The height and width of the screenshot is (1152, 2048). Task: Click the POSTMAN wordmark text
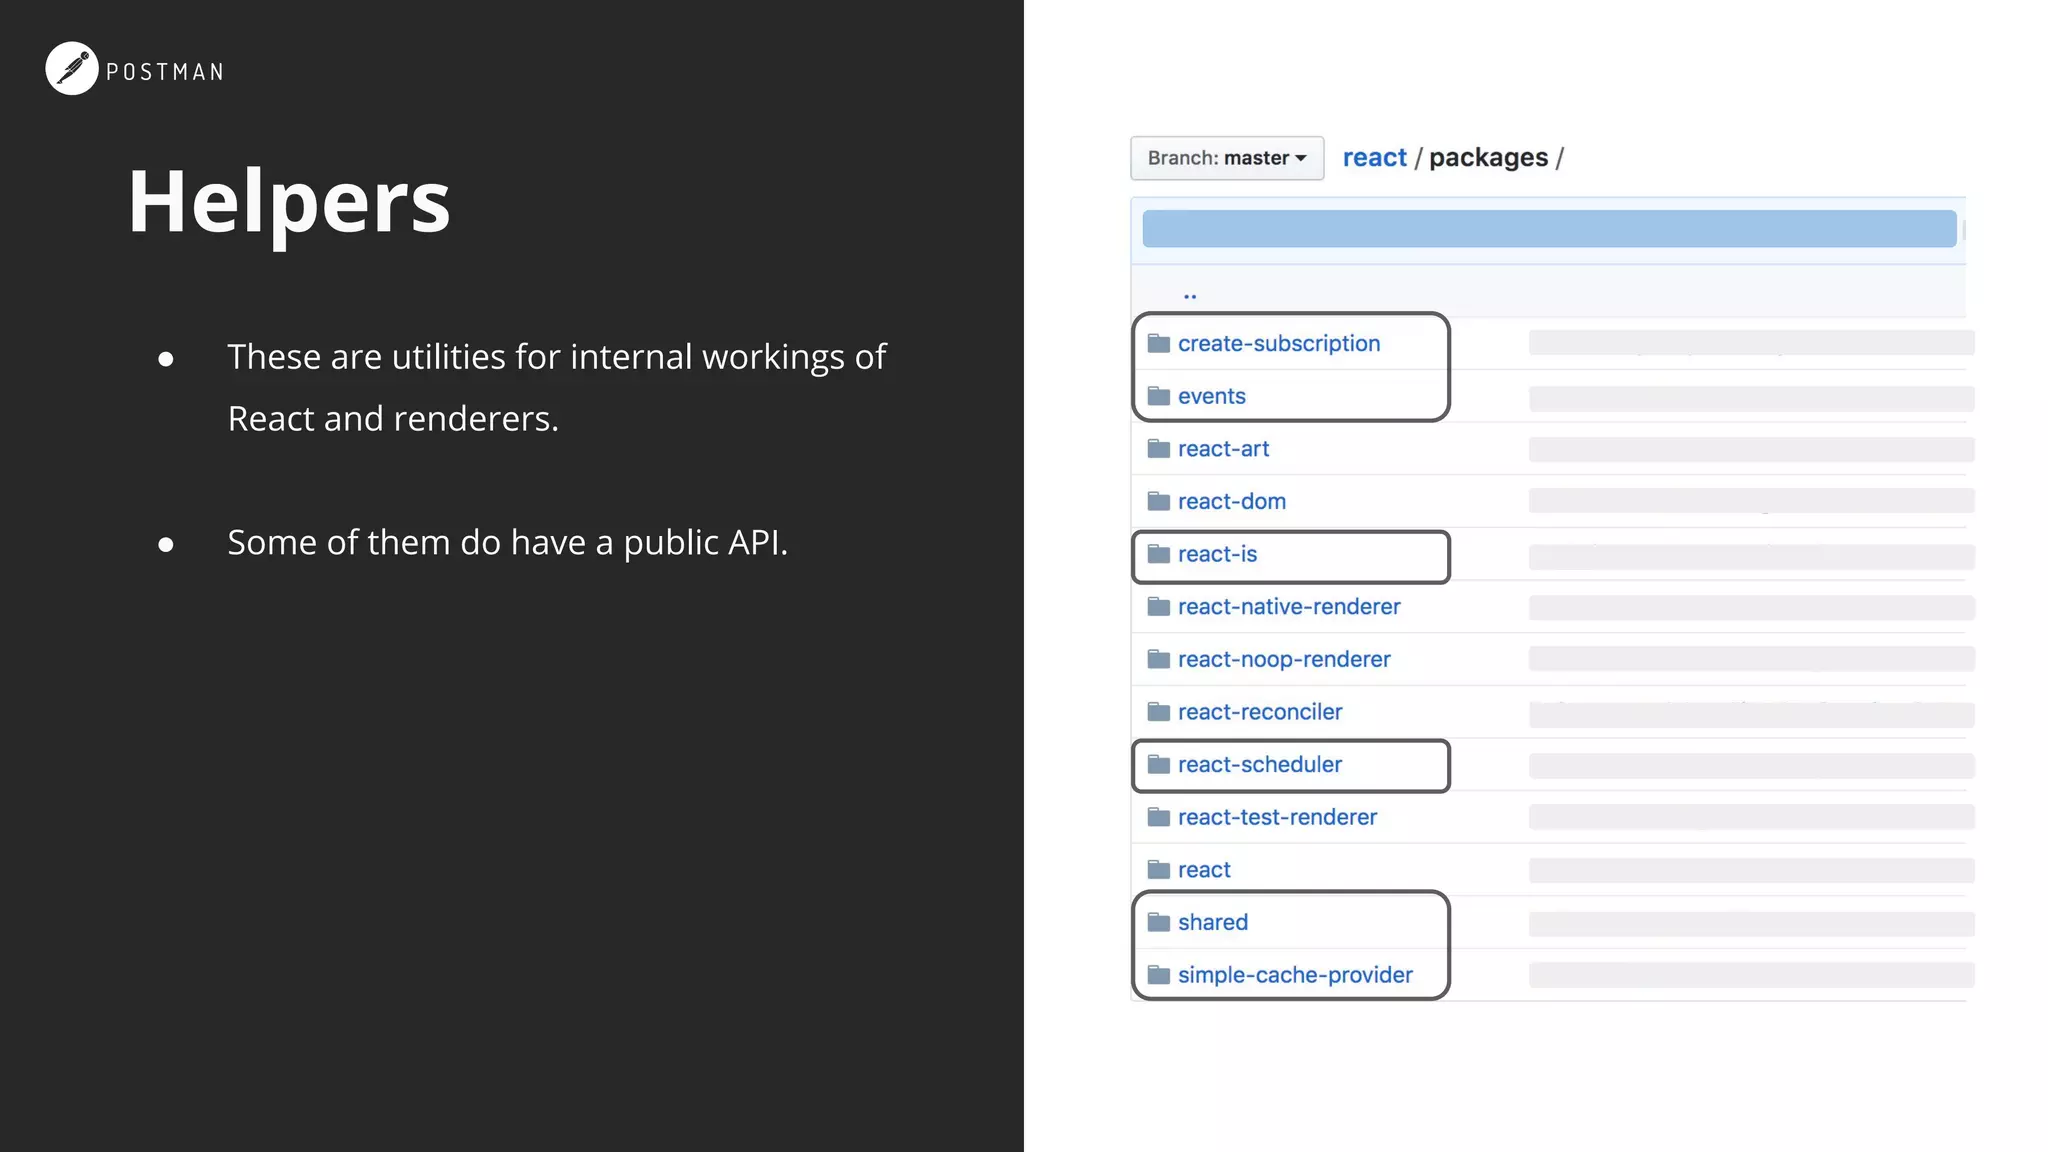tap(165, 72)
